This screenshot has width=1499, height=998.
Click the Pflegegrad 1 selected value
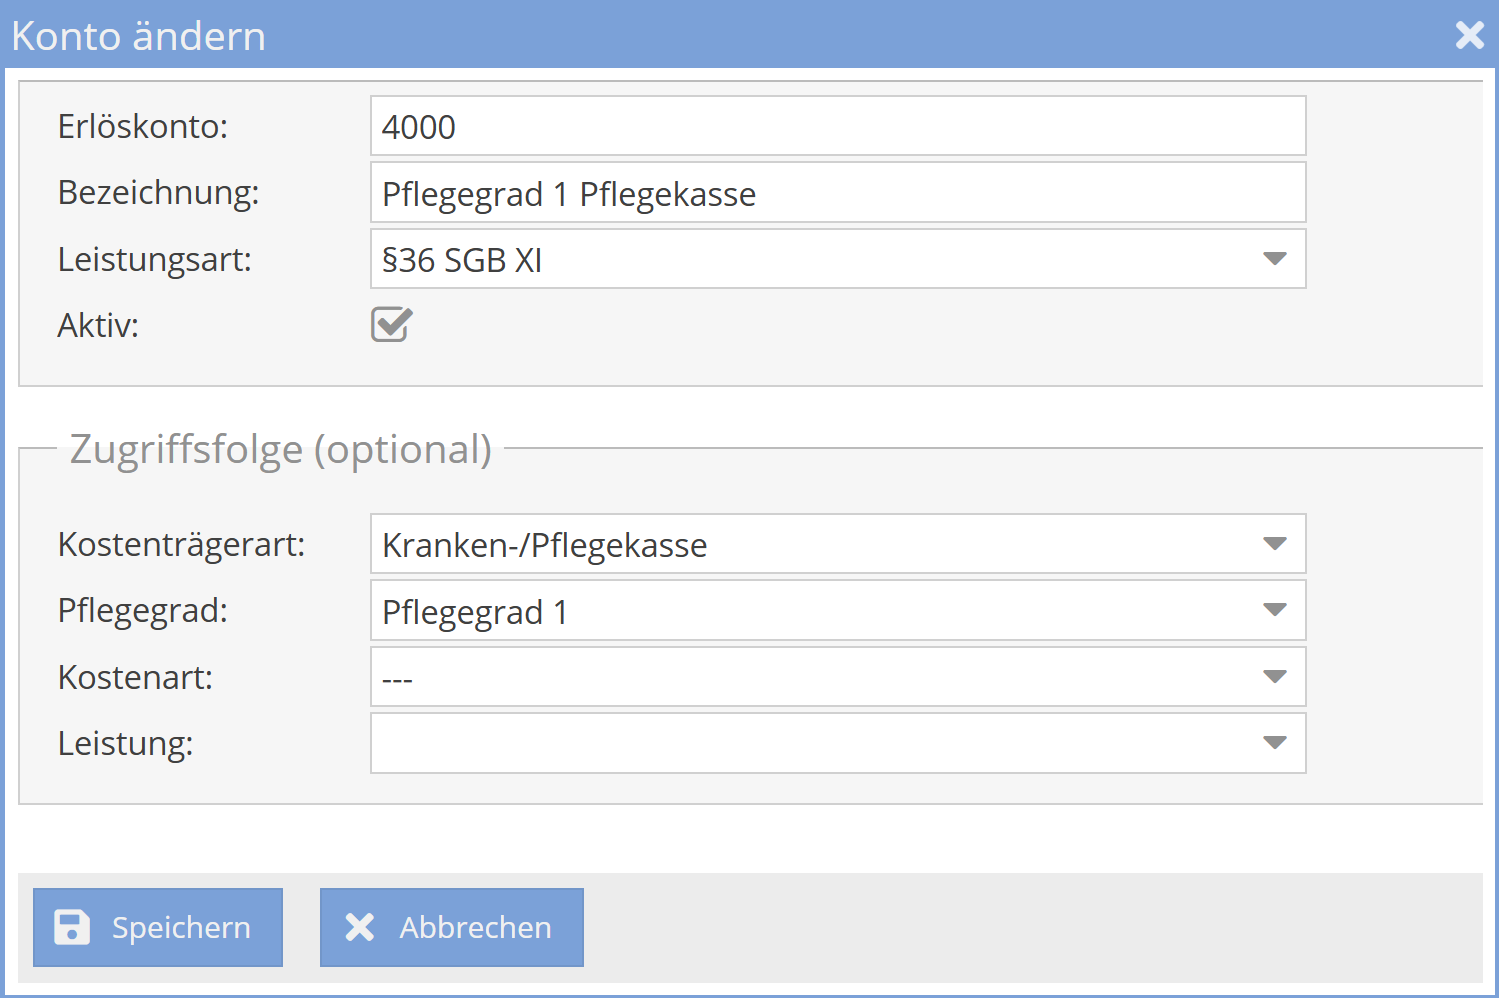[x=474, y=611]
